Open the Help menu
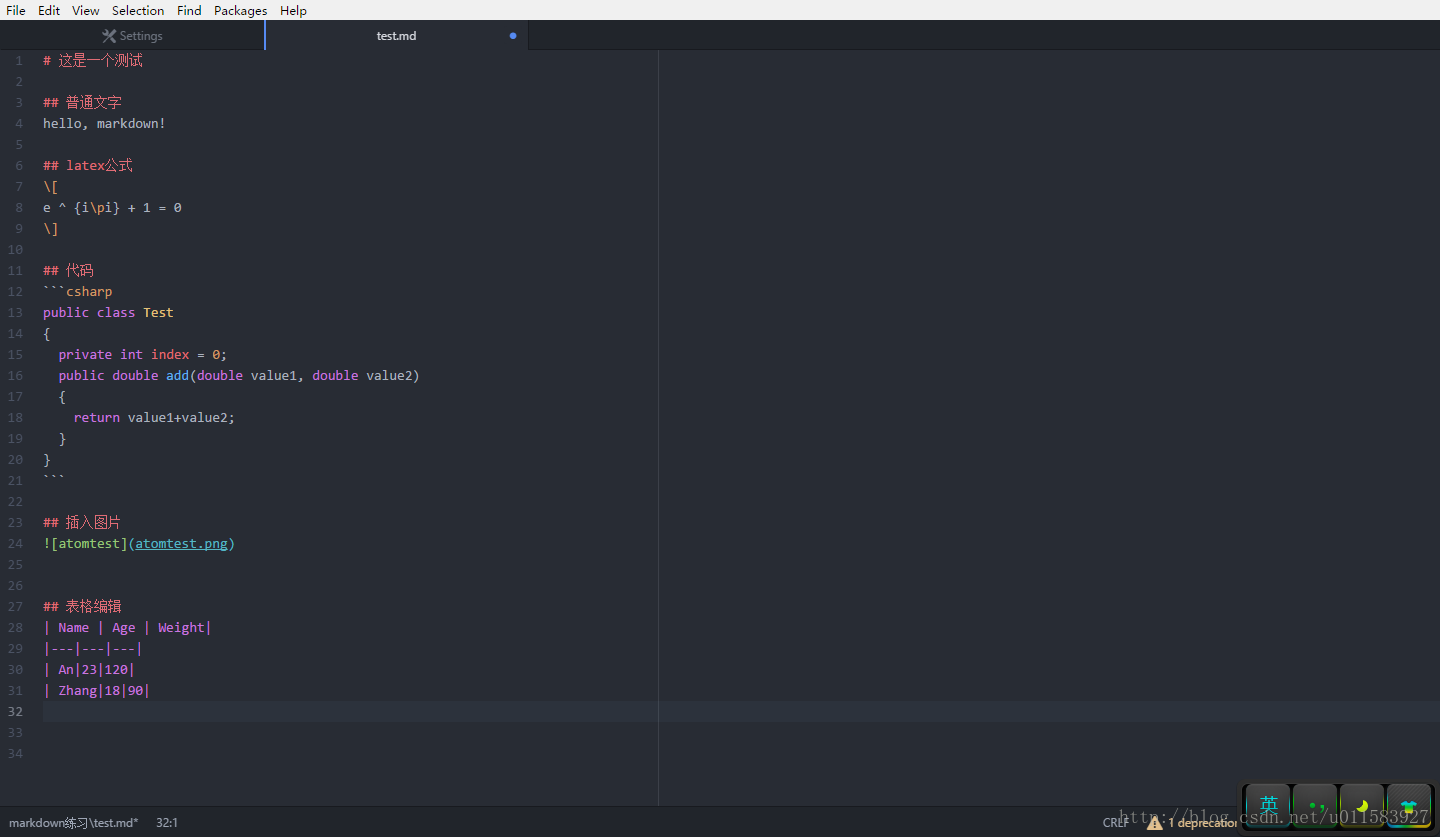Viewport: 1440px width, 837px height. 293,10
